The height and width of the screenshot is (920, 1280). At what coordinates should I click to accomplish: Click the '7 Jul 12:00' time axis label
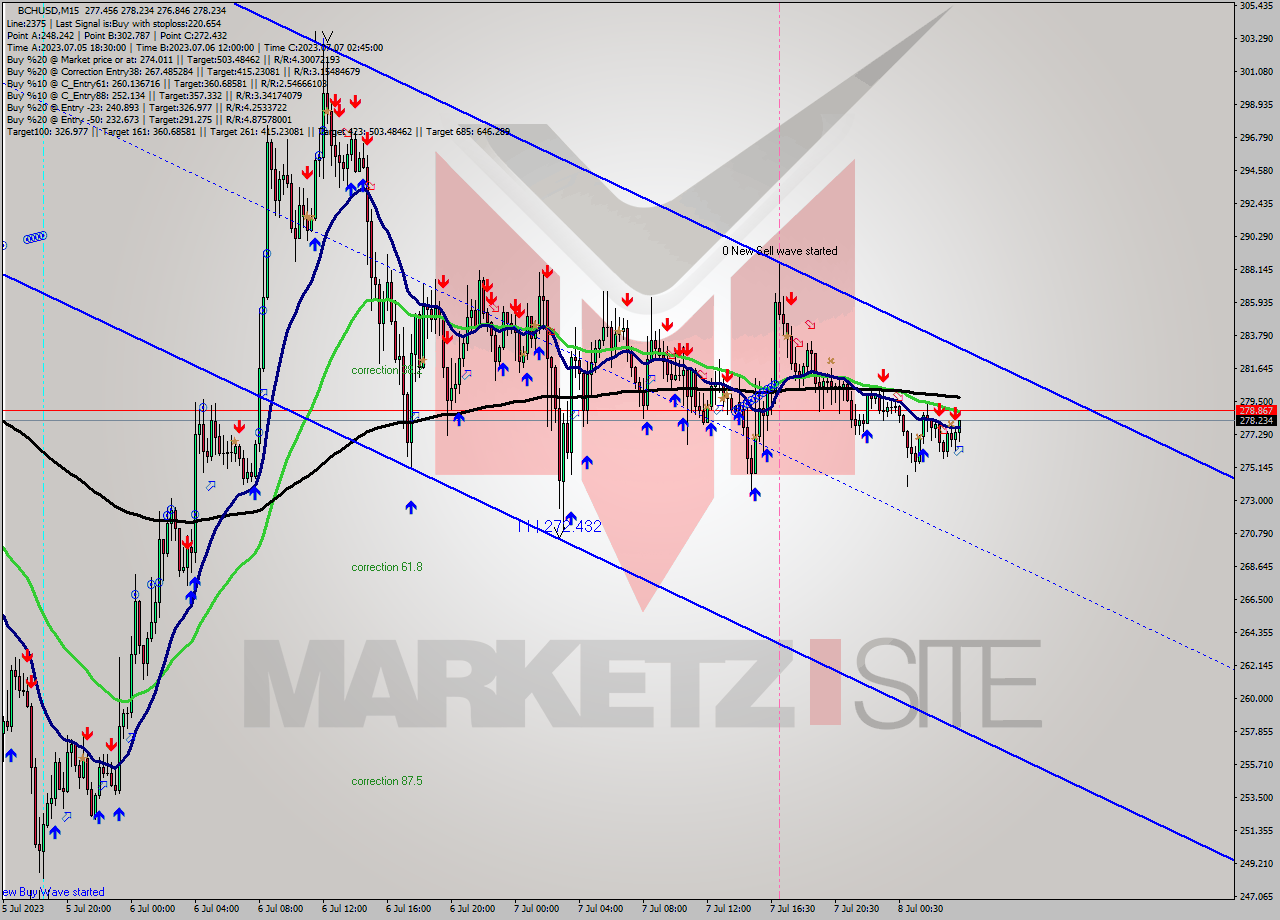[x=729, y=910]
